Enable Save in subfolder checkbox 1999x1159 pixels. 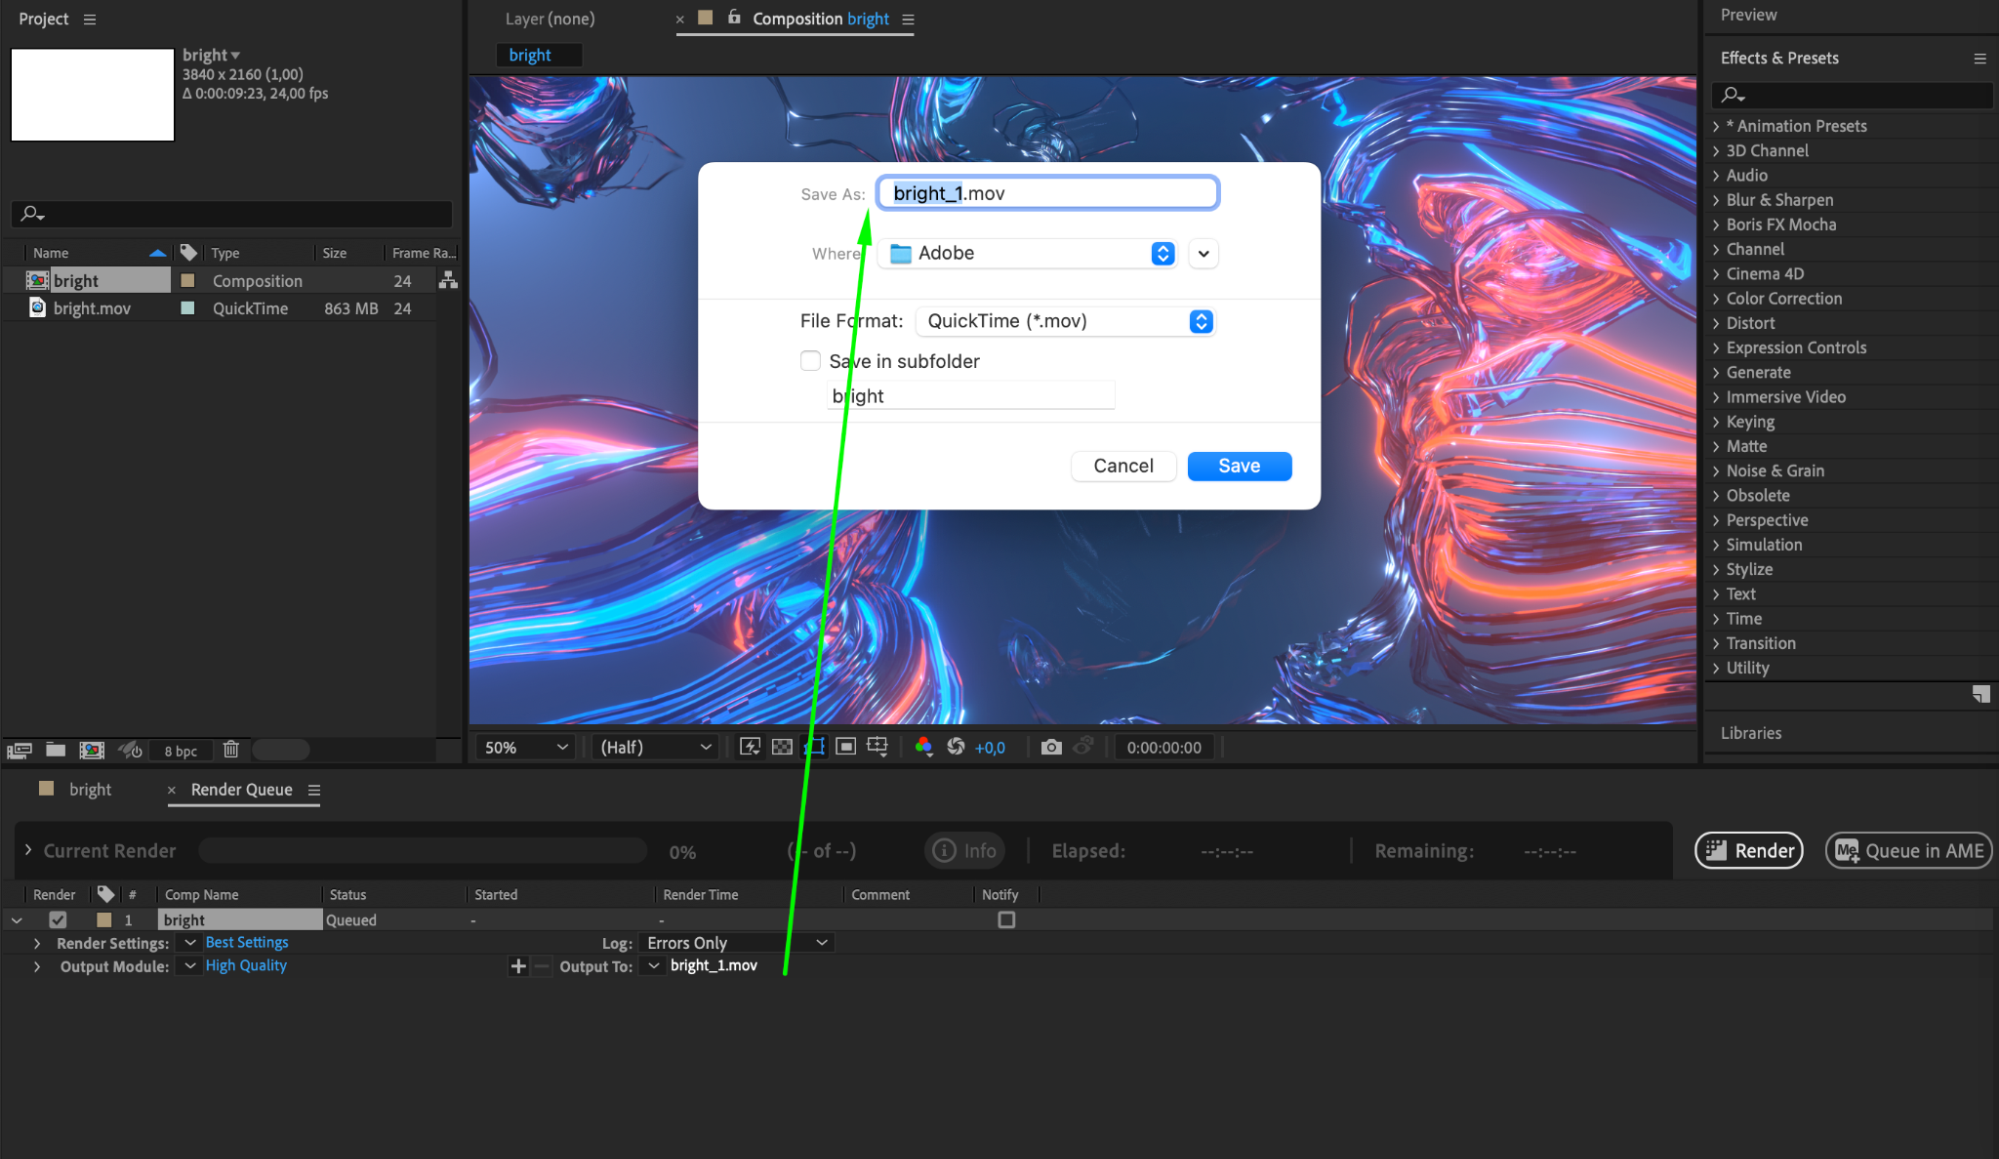coord(810,361)
